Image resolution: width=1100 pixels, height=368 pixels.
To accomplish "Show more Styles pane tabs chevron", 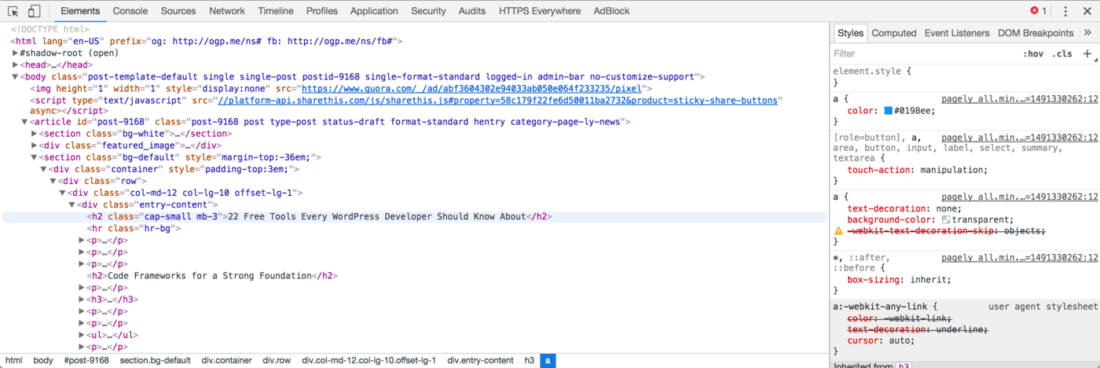I will [1087, 33].
